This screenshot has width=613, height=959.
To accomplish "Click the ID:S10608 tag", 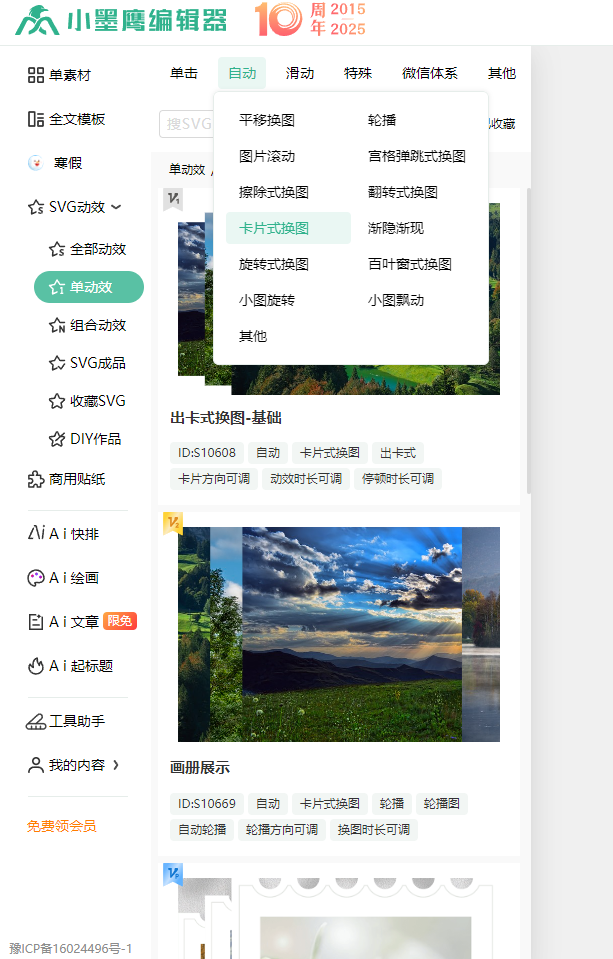I will [x=207, y=453].
